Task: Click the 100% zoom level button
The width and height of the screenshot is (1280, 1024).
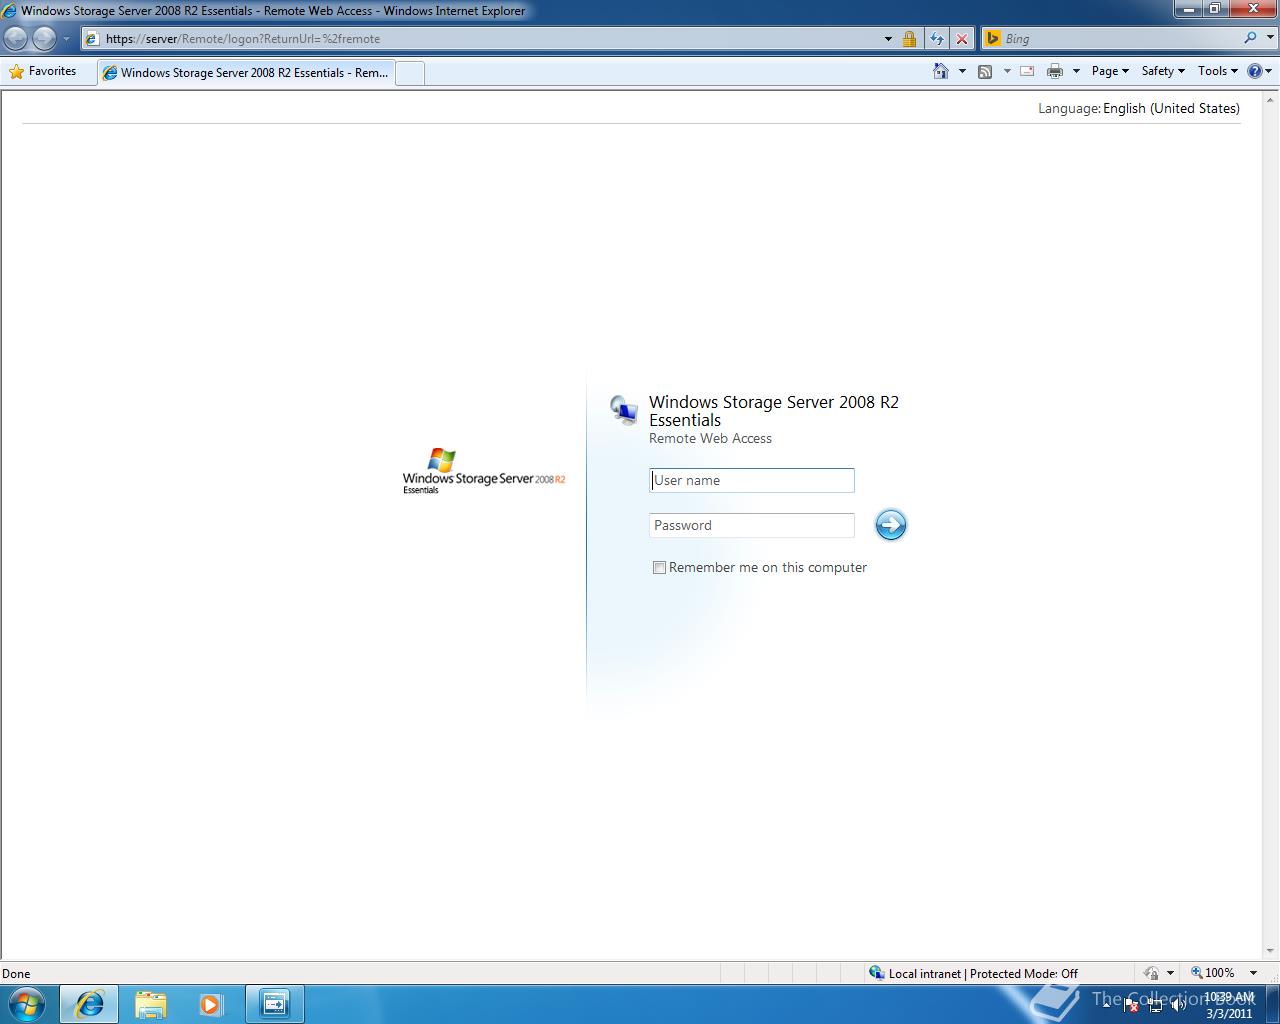Action: click(1212, 973)
